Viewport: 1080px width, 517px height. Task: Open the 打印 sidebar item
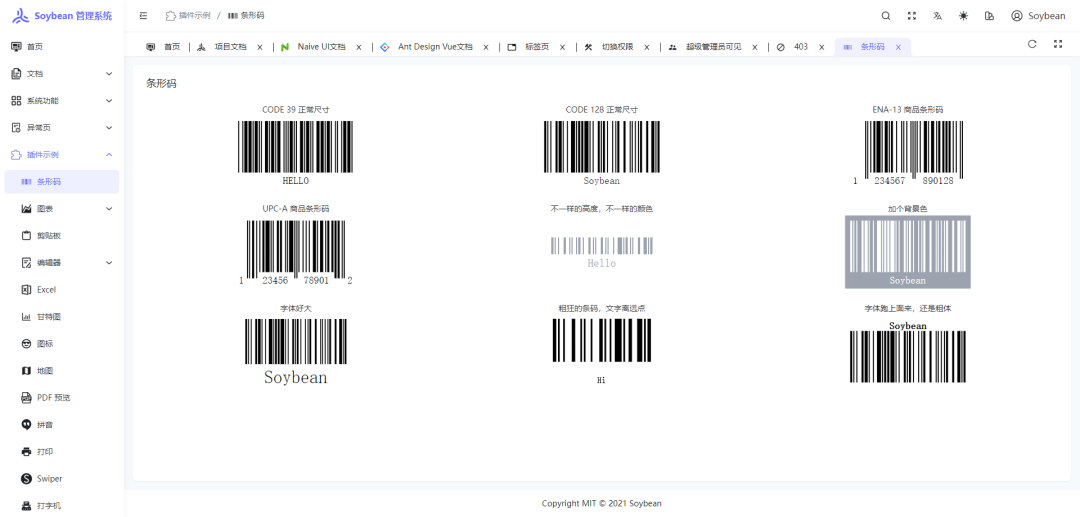pyautogui.click(x=62, y=452)
